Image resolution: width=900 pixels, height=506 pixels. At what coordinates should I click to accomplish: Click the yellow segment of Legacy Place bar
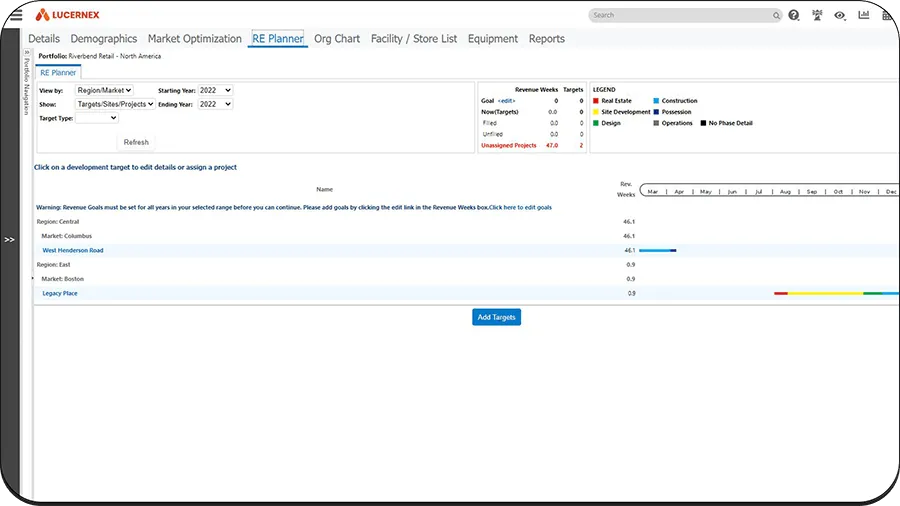pyautogui.click(x=825, y=294)
